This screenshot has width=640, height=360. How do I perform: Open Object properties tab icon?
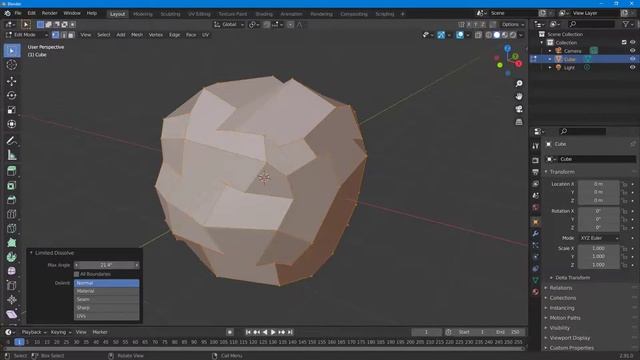536,222
